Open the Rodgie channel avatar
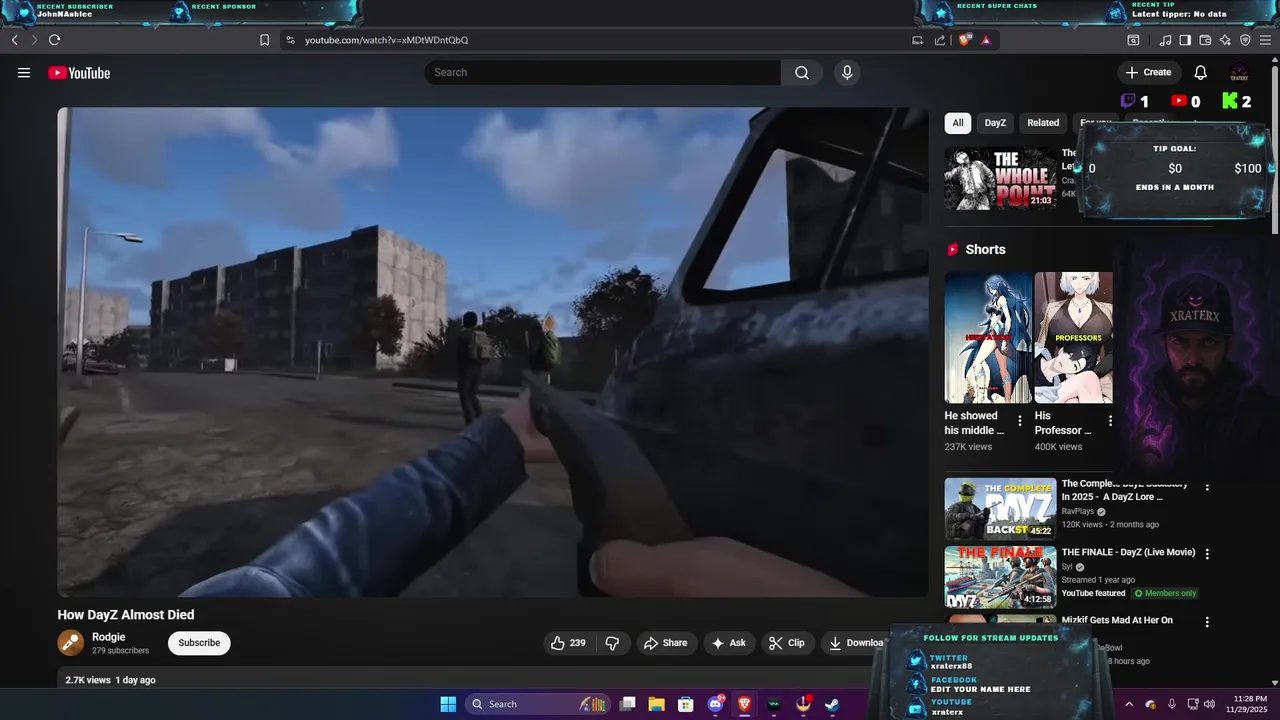 click(71, 643)
